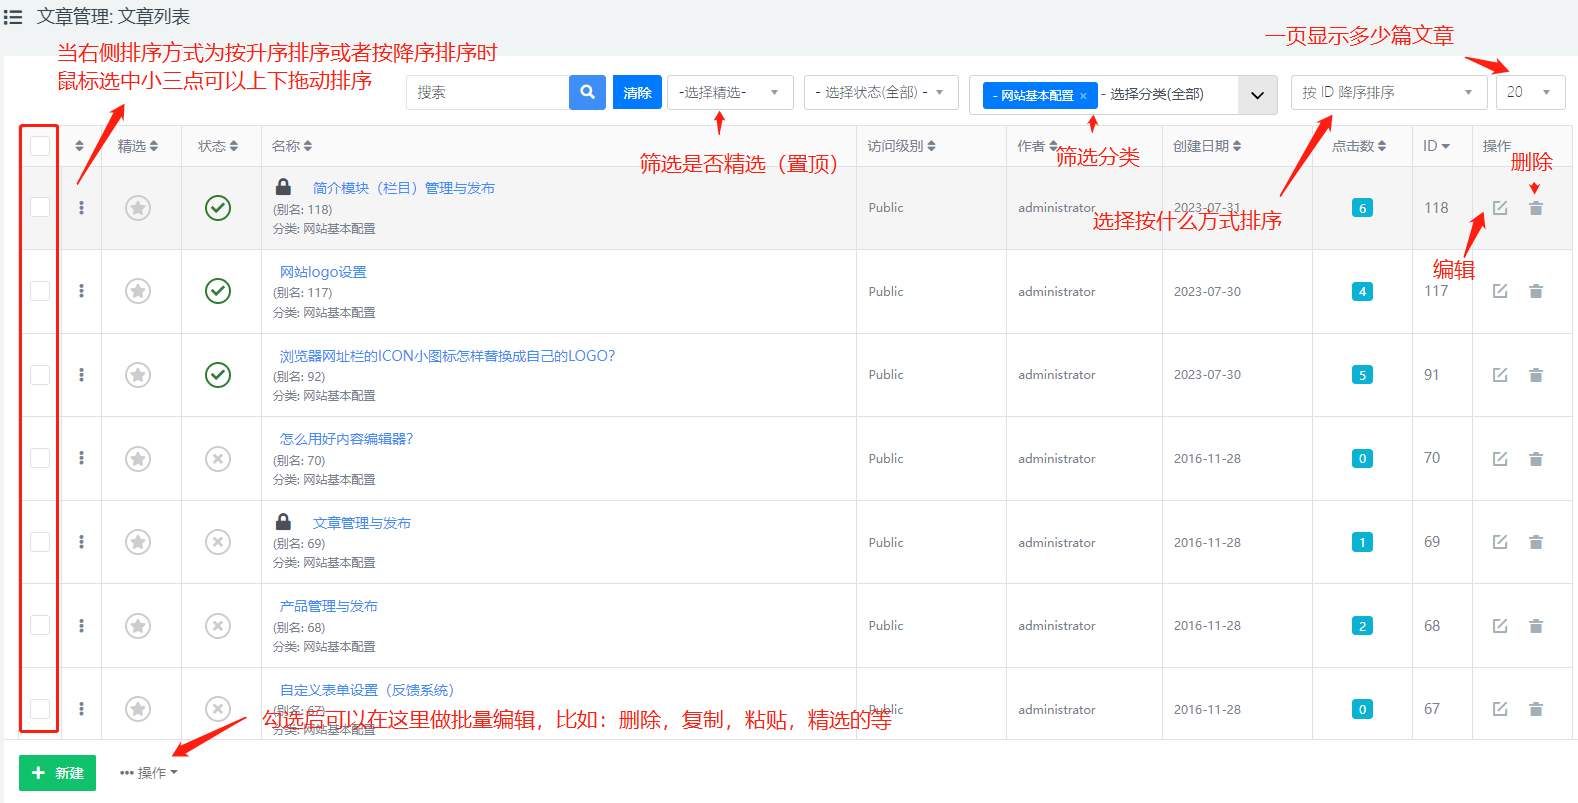Click the green 新建 button
The width and height of the screenshot is (1578, 803).
click(58, 773)
